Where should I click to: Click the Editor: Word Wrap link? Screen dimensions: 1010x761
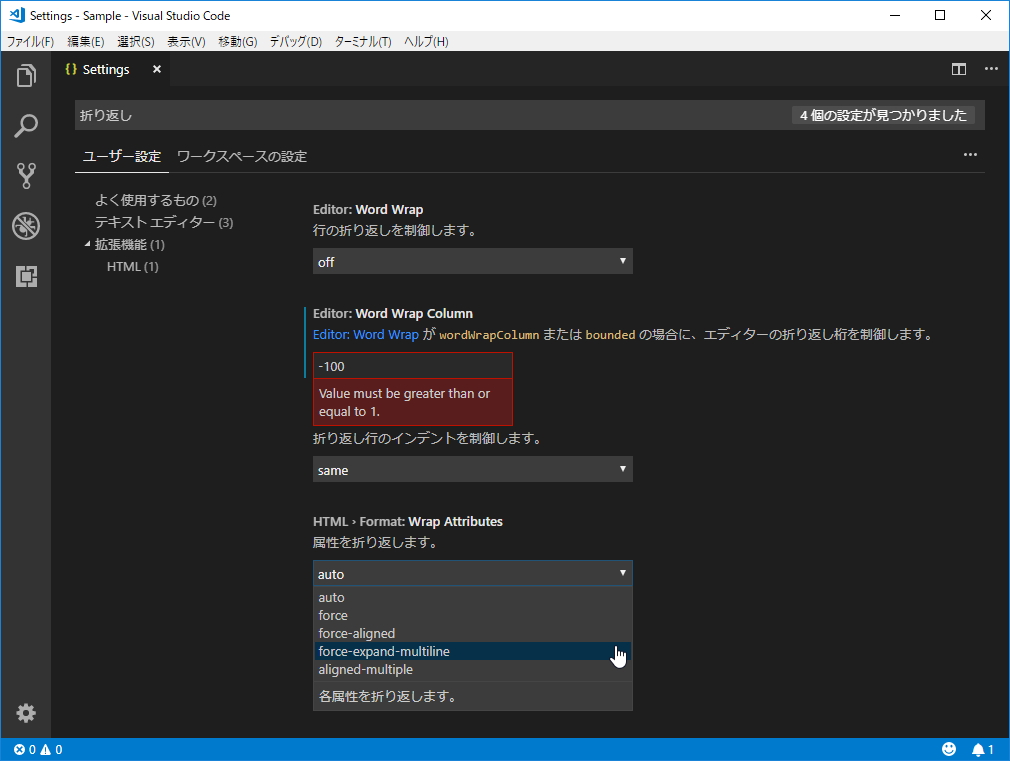coord(365,334)
